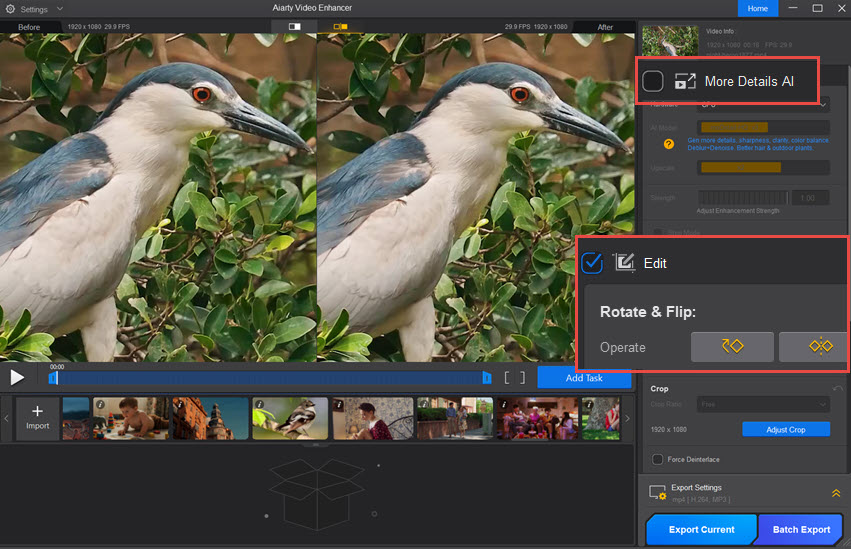Set trim end with right bracket icon
This screenshot has width=851, height=549.
coord(522,378)
